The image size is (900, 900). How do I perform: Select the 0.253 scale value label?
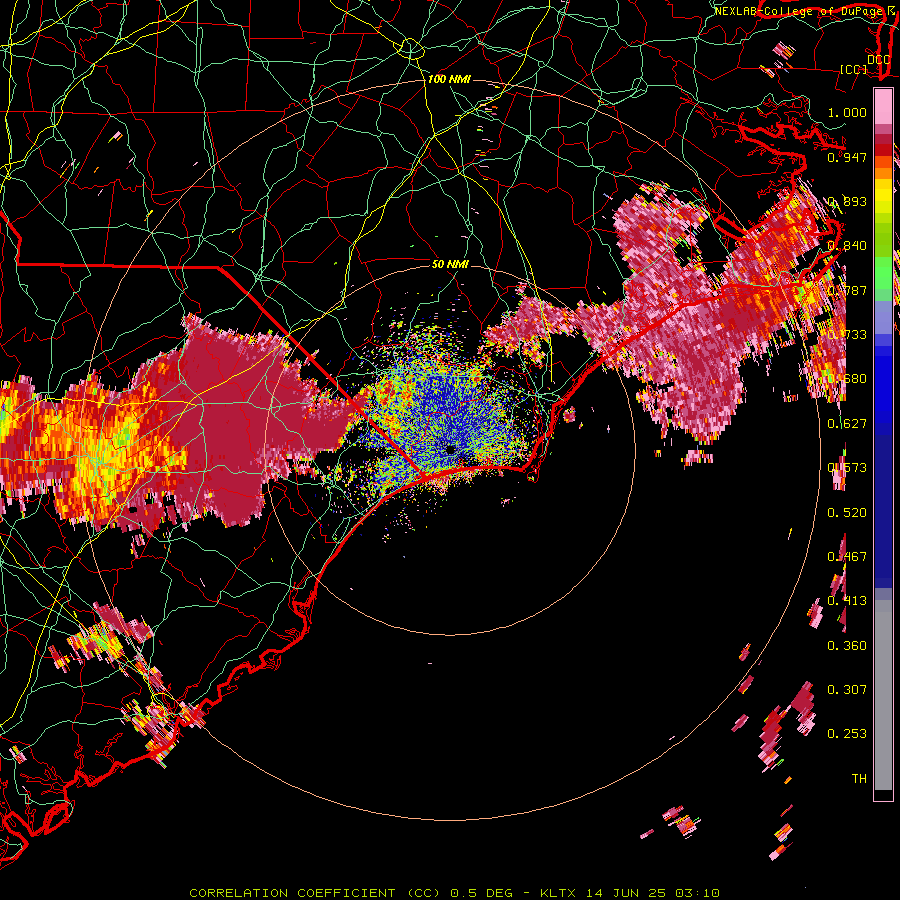coord(847,734)
